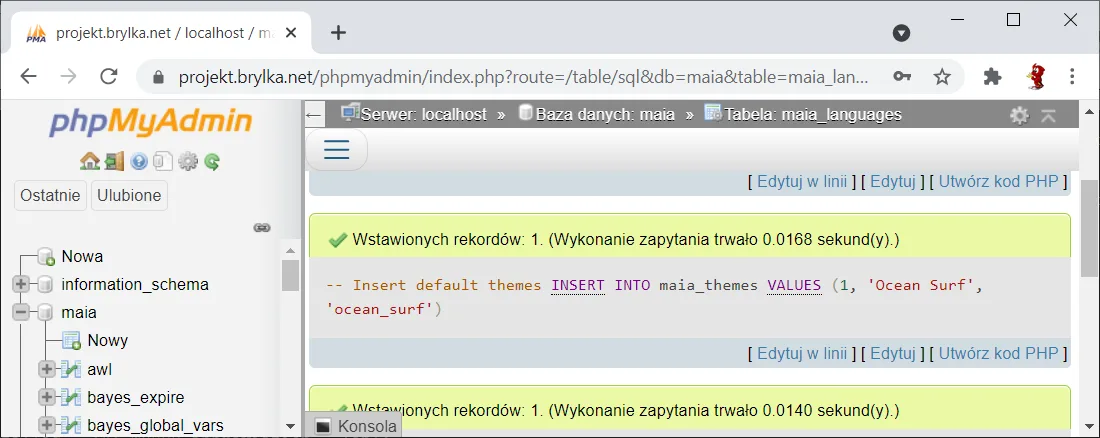Screen dimensions: 1100x438
Task: Click the INSERT keyword in the SQL query
Action: (x=578, y=285)
